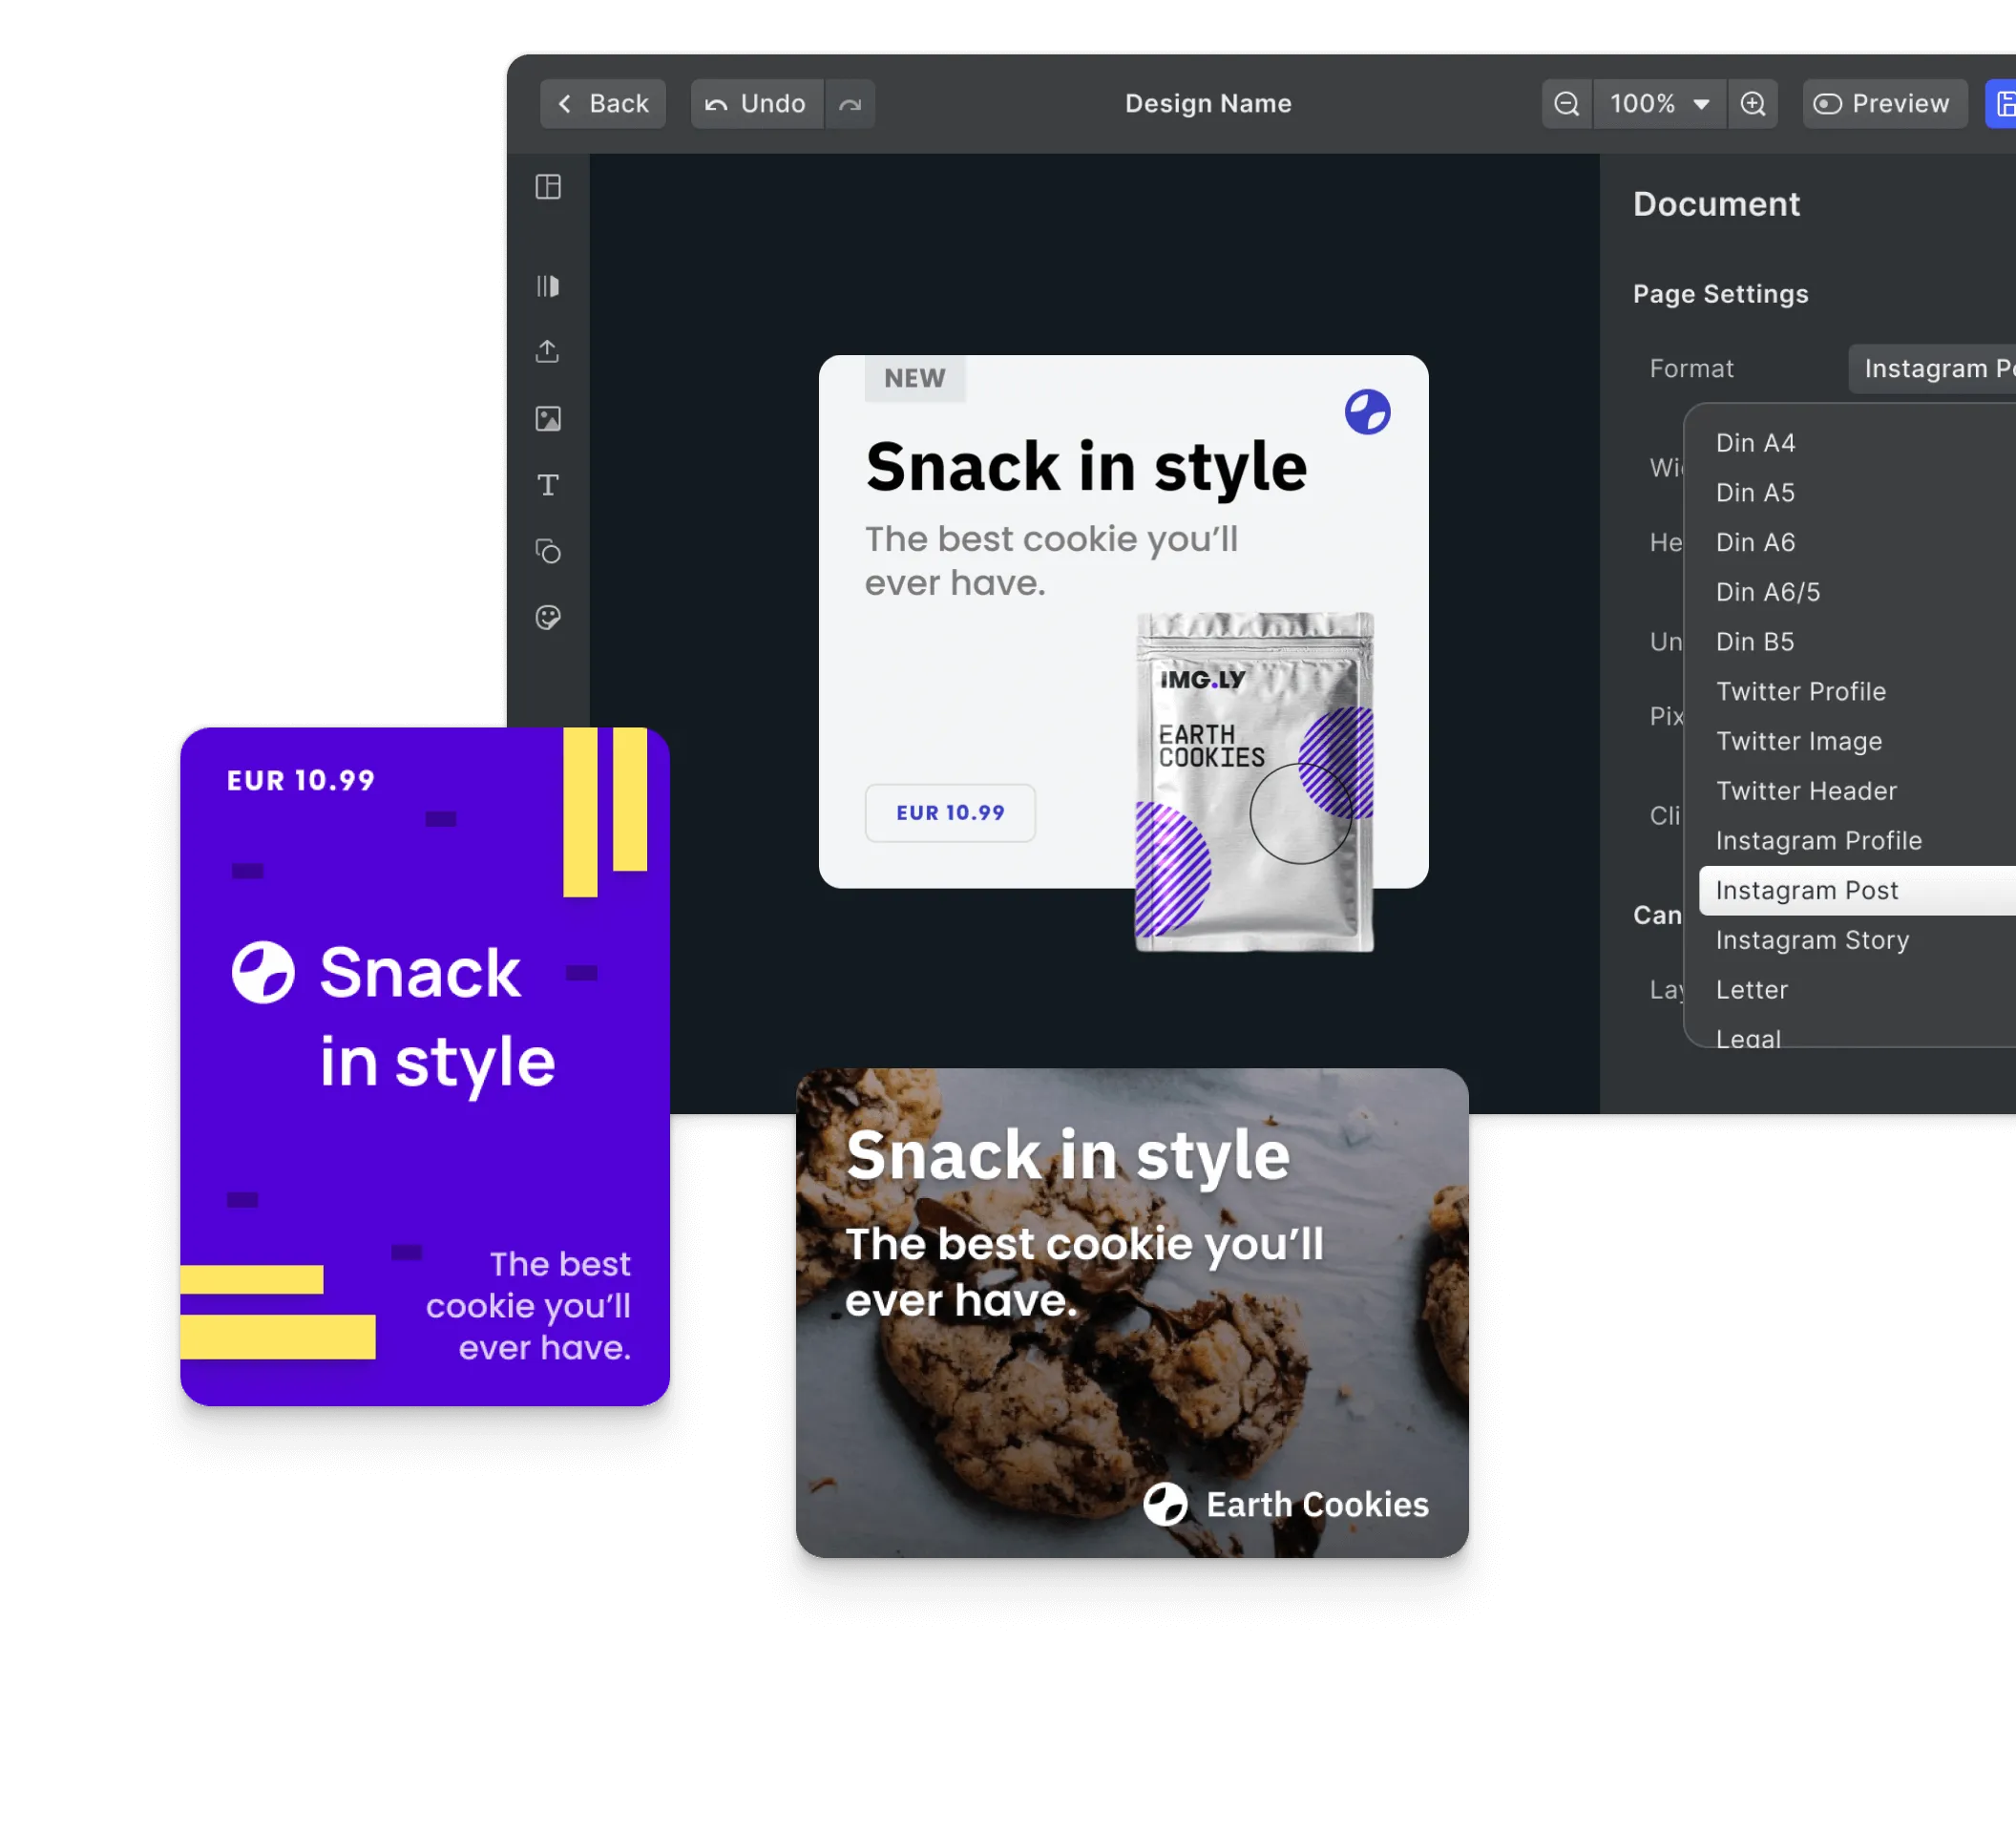2016x1833 pixels.
Task: Open the image library icon
Action: pyautogui.click(x=548, y=418)
